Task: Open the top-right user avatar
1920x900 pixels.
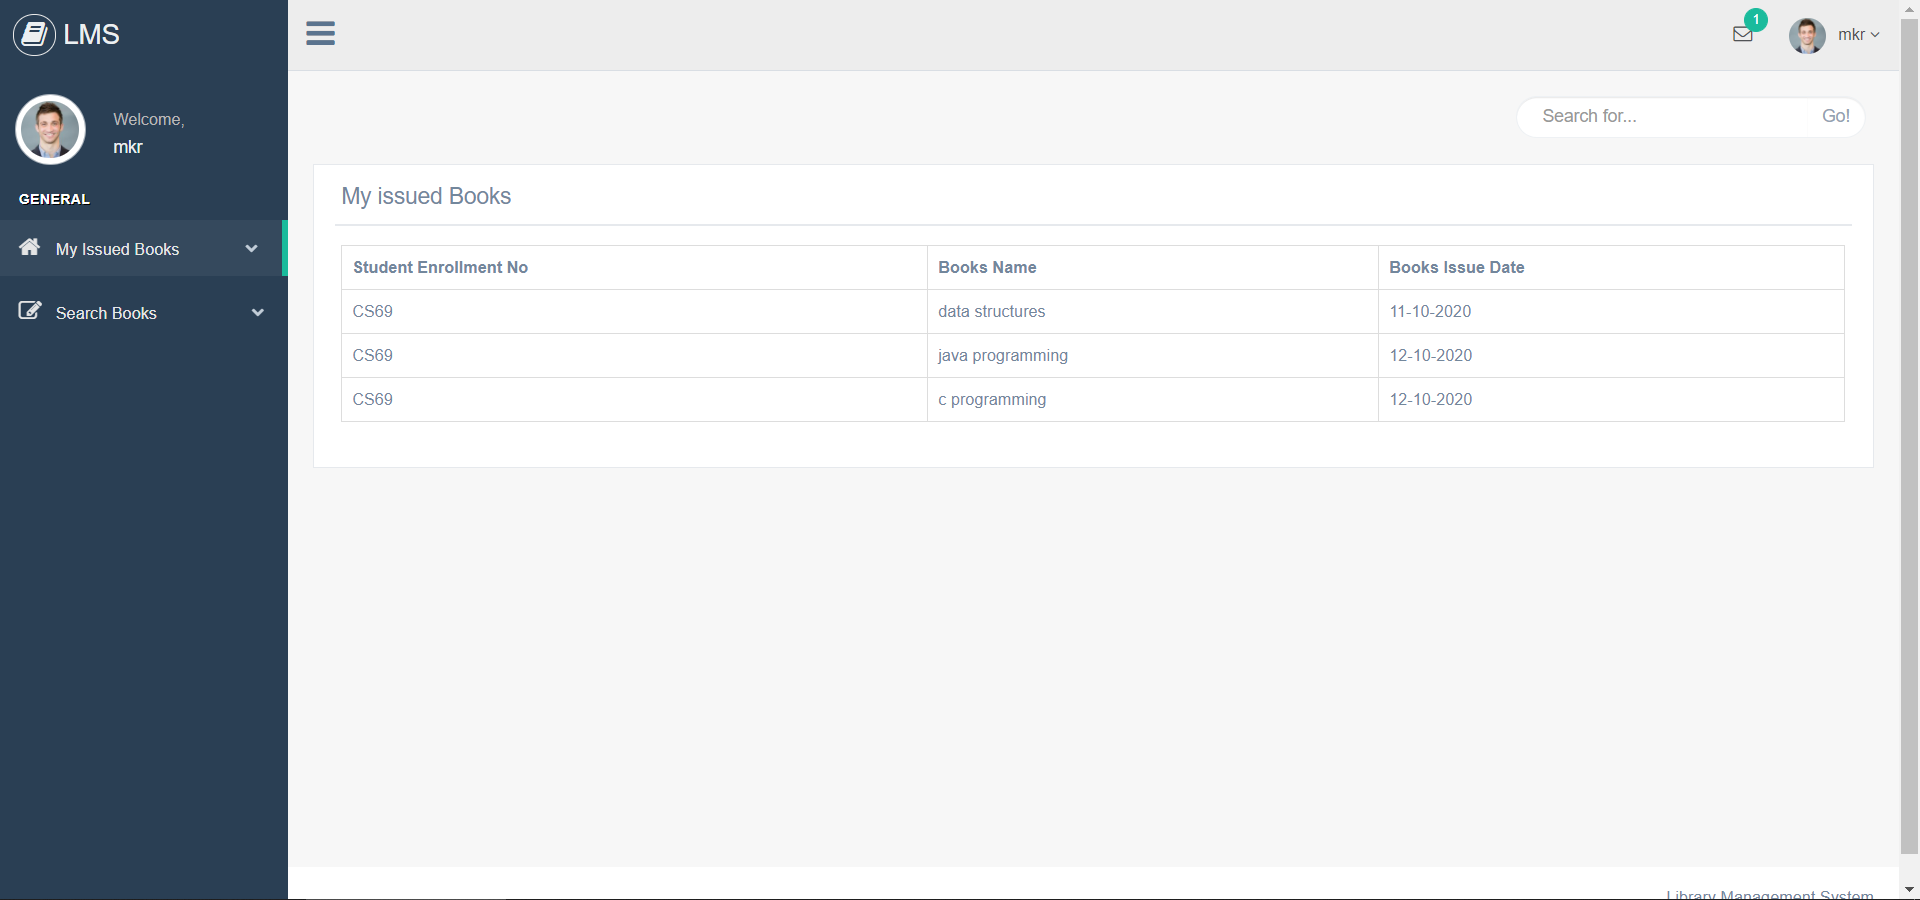Action: click(x=1808, y=35)
